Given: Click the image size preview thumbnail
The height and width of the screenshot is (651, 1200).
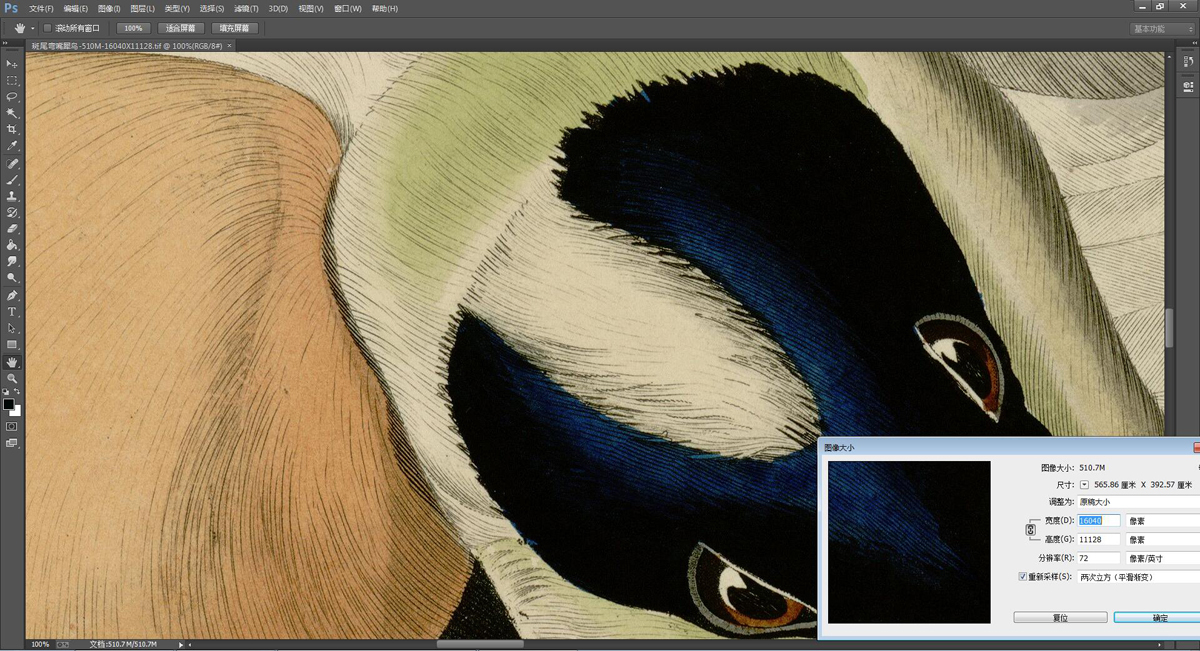Looking at the screenshot, I should pyautogui.click(x=909, y=542).
